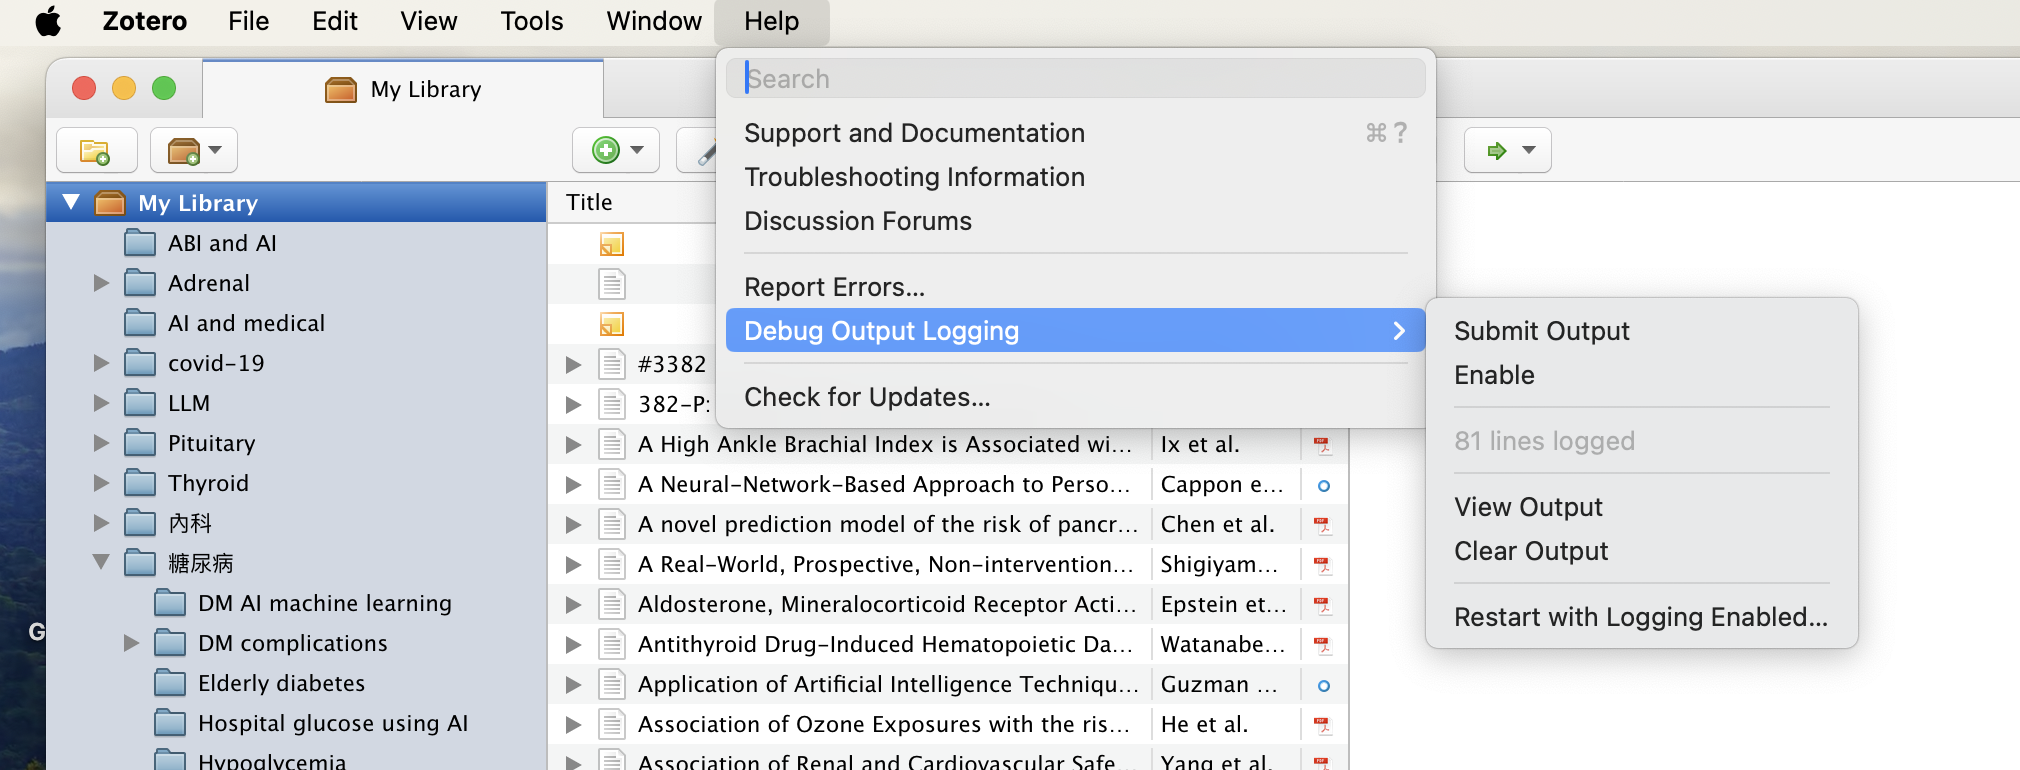Collapse the My Library tree triangle
Image resolution: width=2020 pixels, height=770 pixels.
click(x=71, y=202)
